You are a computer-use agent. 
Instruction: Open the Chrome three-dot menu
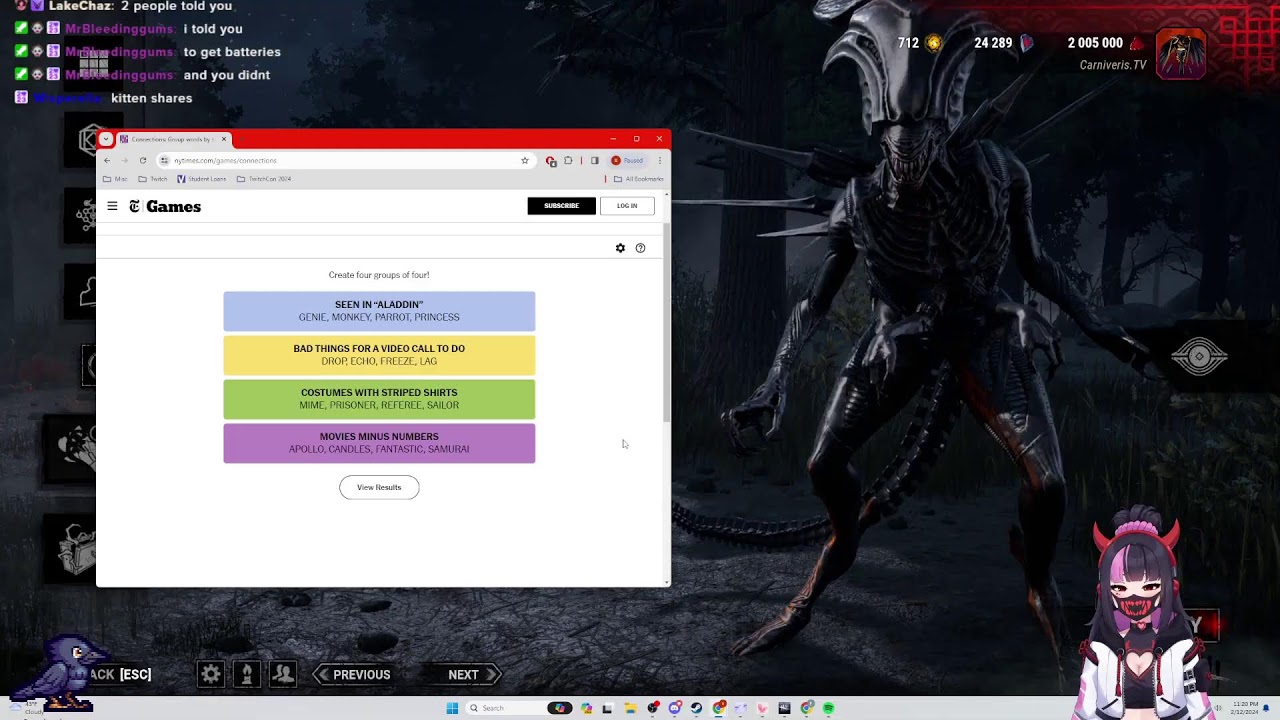[x=659, y=160]
